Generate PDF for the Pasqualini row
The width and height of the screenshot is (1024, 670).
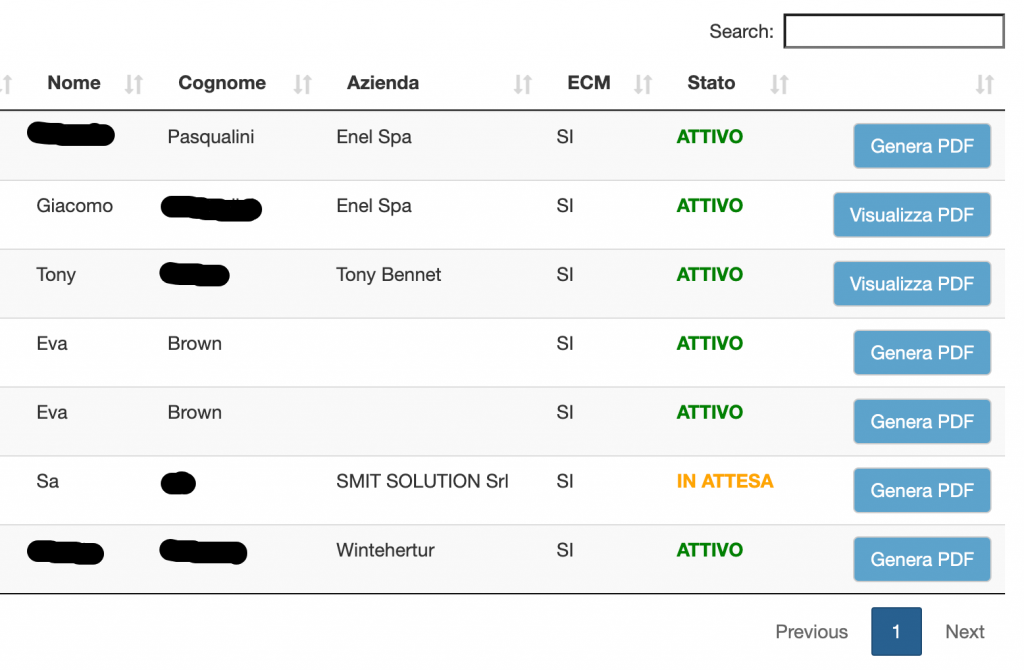click(921, 146)
